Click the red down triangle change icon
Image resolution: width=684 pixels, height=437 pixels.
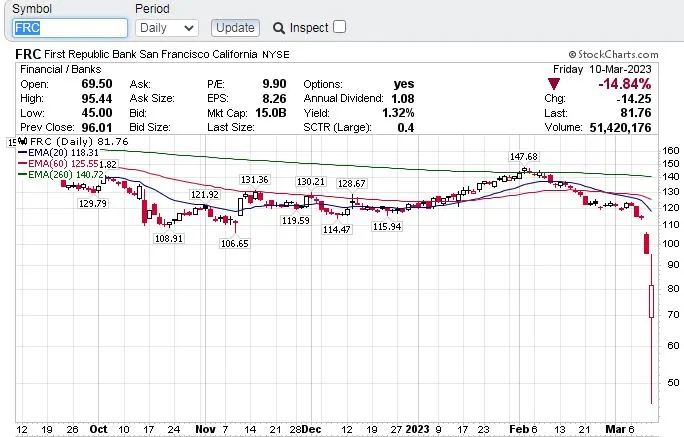point(554,84)
